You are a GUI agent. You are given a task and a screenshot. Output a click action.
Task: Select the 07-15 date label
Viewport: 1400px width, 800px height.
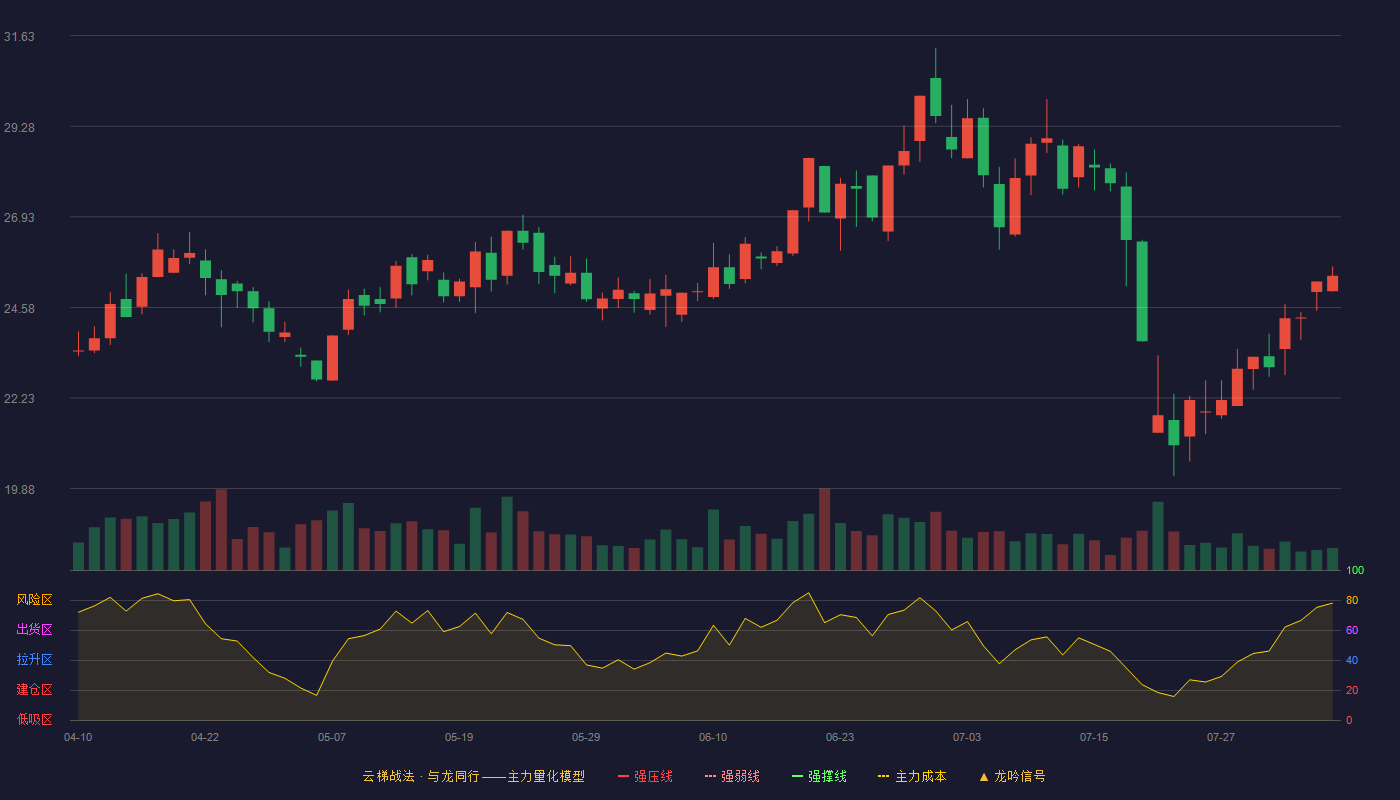[1094, 737]
